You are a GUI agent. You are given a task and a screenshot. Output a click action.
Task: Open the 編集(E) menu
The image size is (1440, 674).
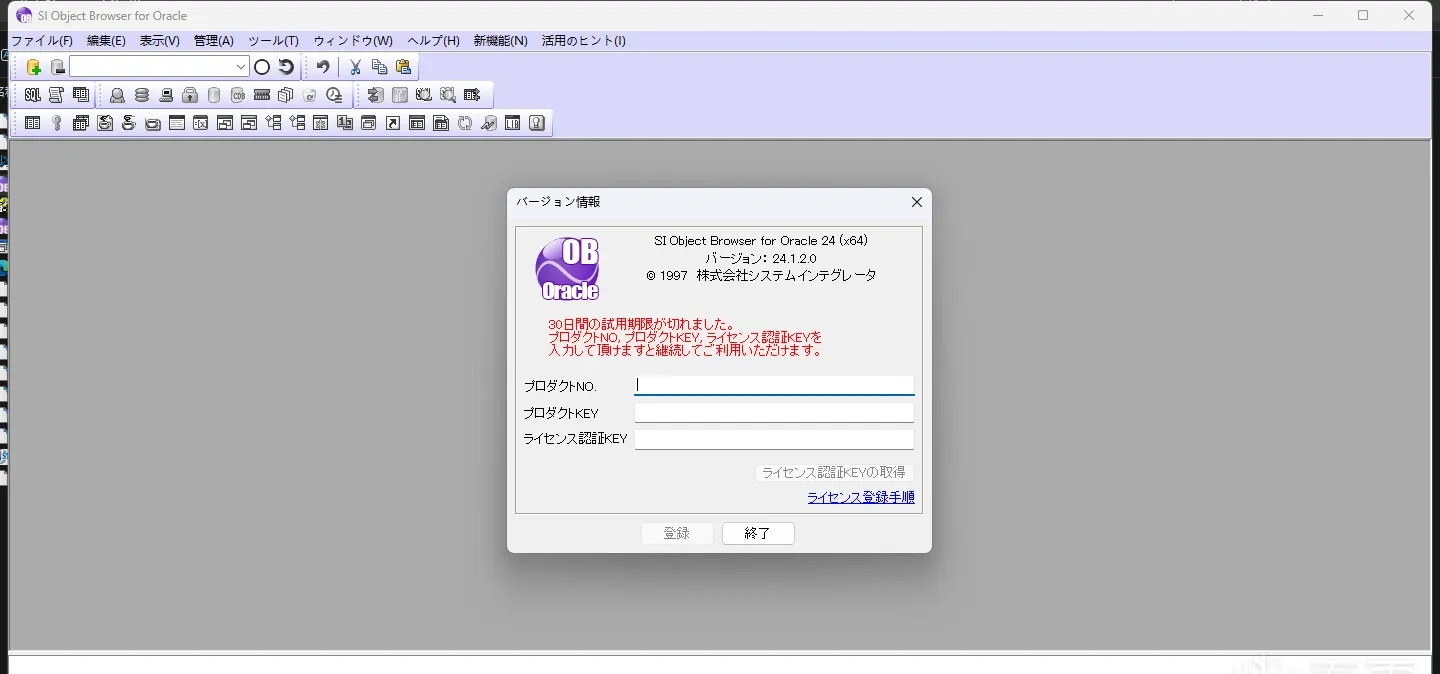106,41
